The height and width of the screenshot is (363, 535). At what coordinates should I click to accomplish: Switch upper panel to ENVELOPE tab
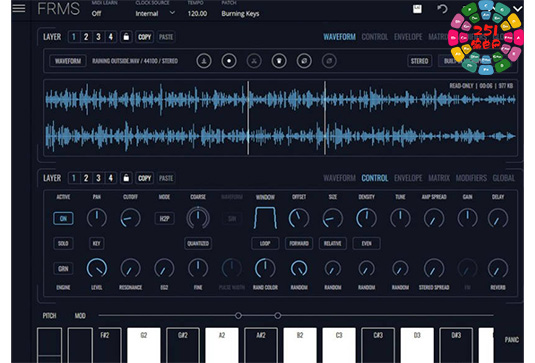tap(408, 37)
